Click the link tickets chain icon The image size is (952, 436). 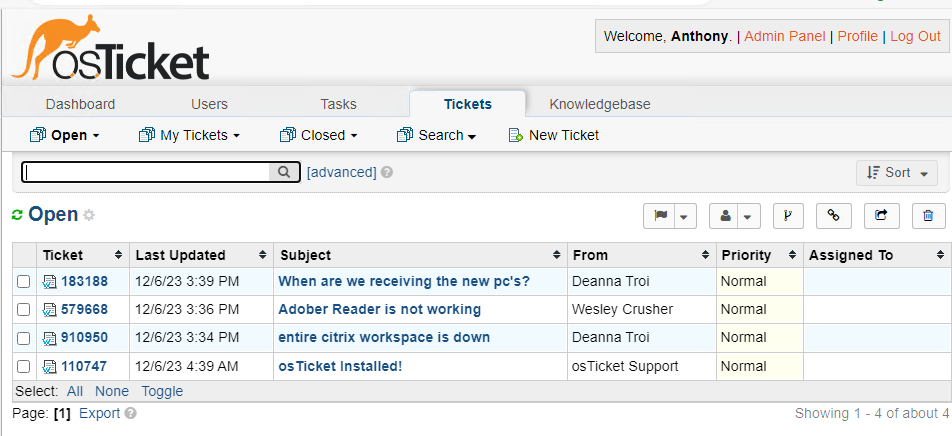pos(834,215)
